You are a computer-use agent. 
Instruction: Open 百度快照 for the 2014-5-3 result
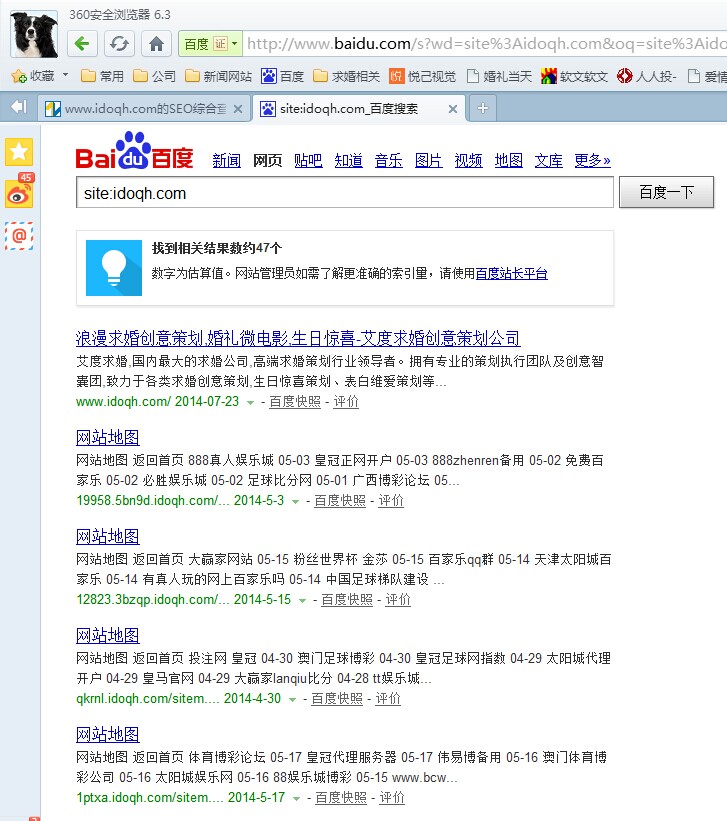(x=340, y=501)
